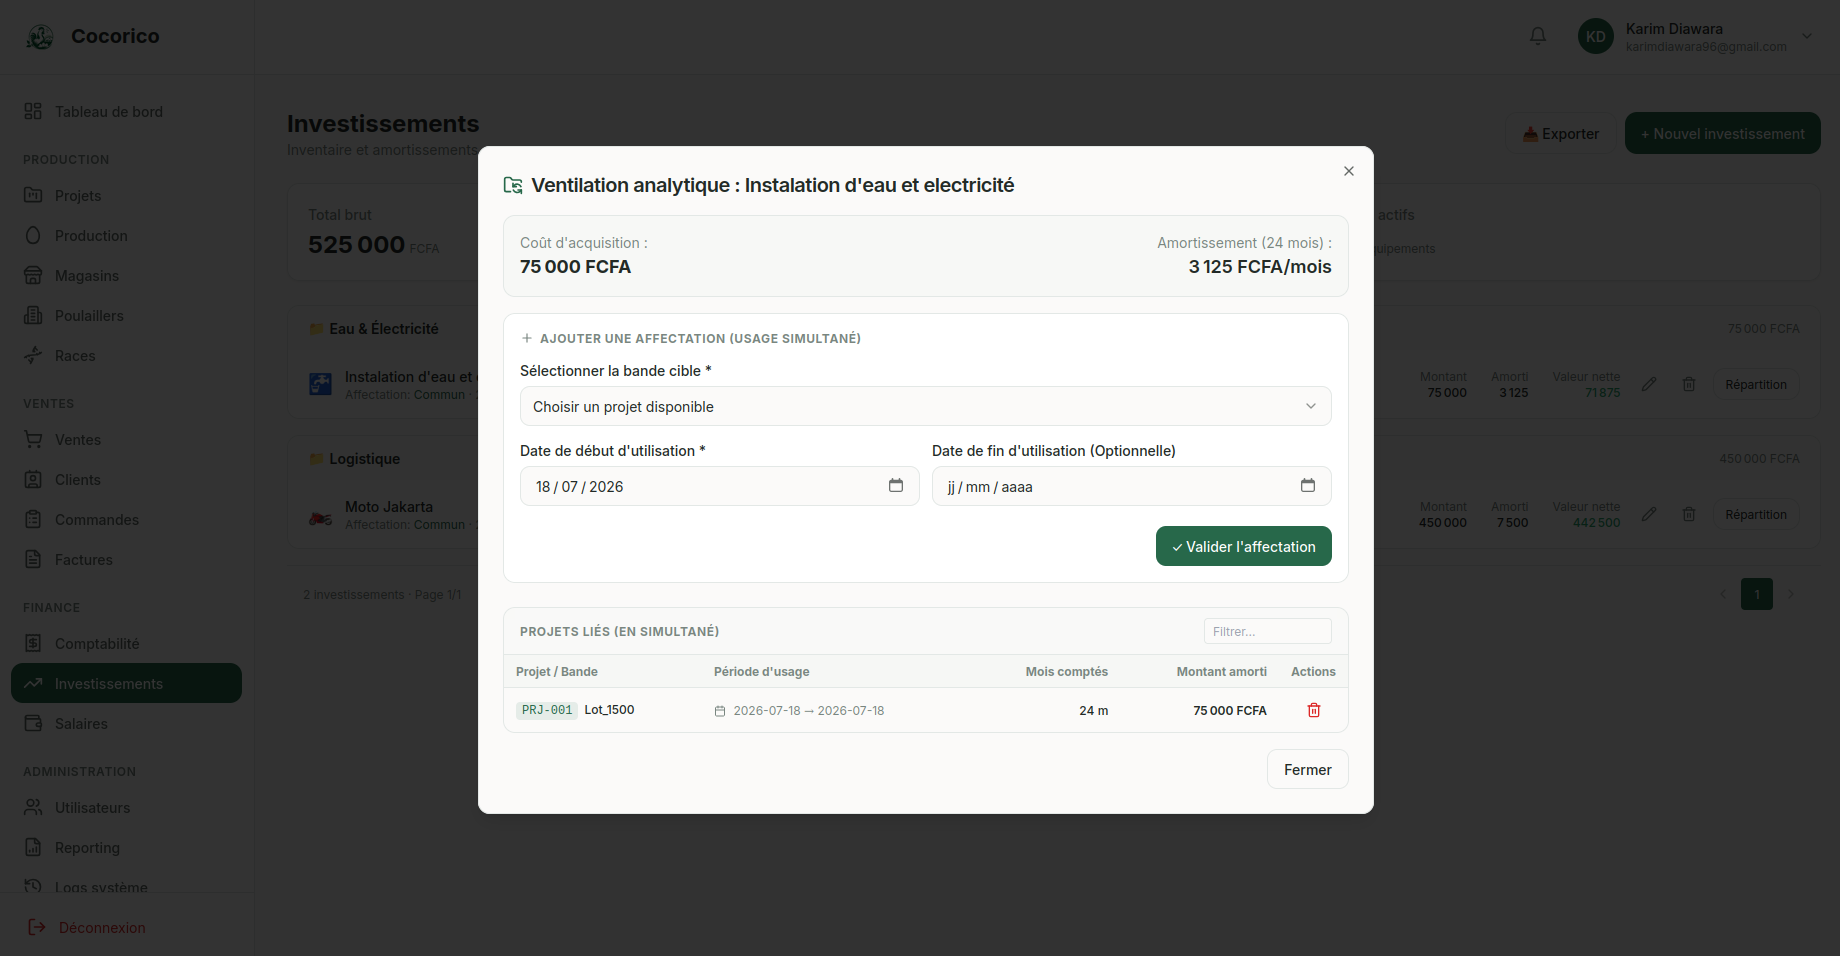Viewport: 1840px width, 956px height.
Task: Click the Mois comptés column header
Action: [x=1066, y=672]
